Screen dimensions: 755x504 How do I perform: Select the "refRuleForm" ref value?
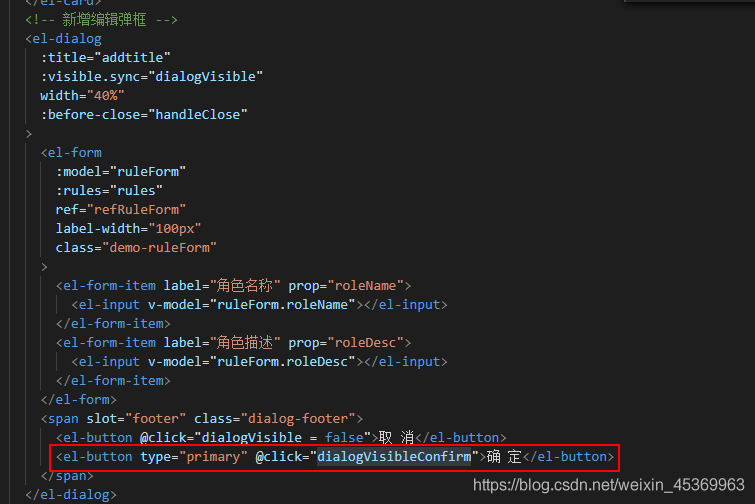tap(136, 209)
